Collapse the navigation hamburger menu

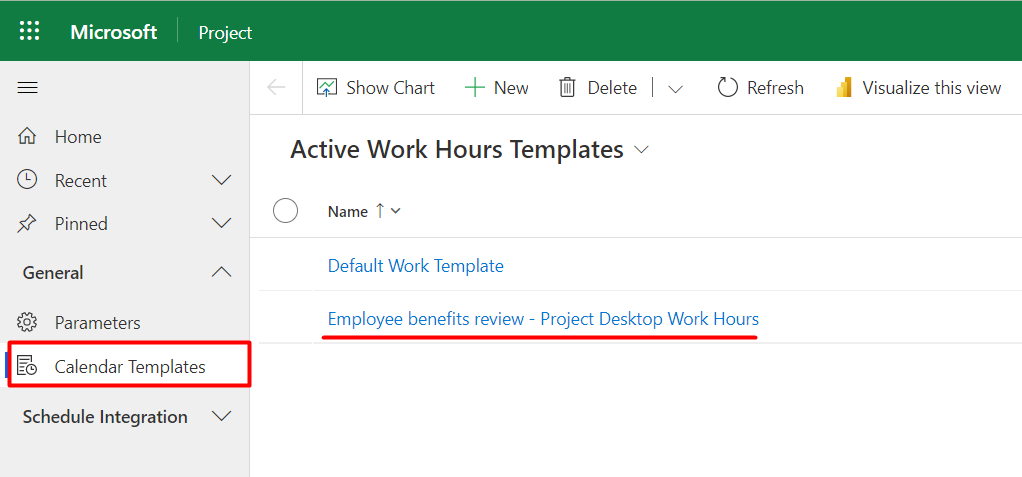point(27,87)
